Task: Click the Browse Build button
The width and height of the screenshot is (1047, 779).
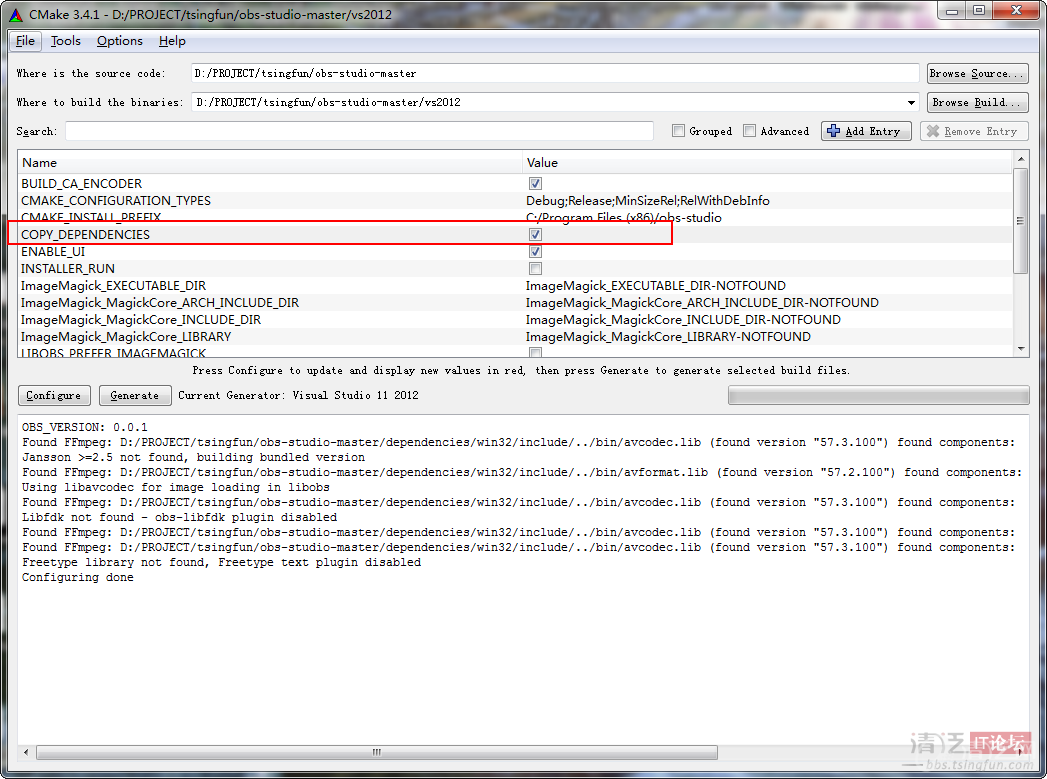Action: click(977, 102)
